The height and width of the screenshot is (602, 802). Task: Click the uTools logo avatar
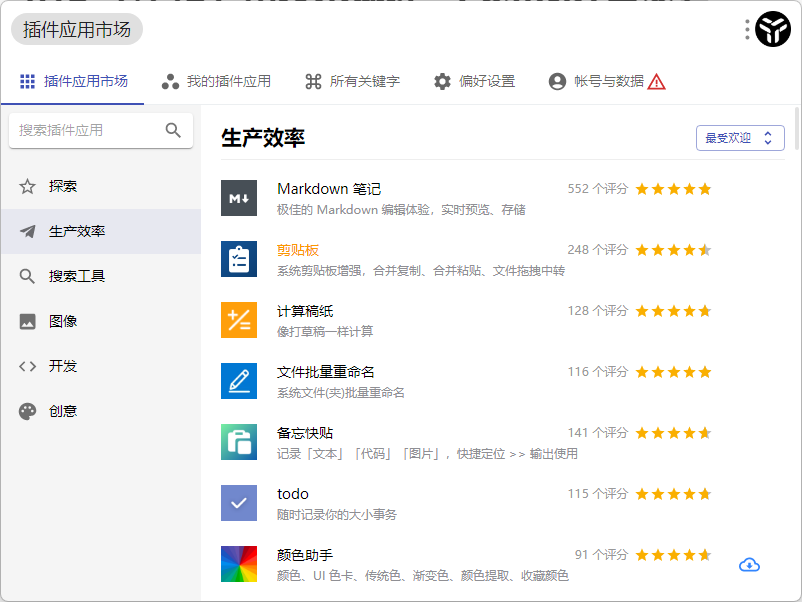click(x=773, y=30)
